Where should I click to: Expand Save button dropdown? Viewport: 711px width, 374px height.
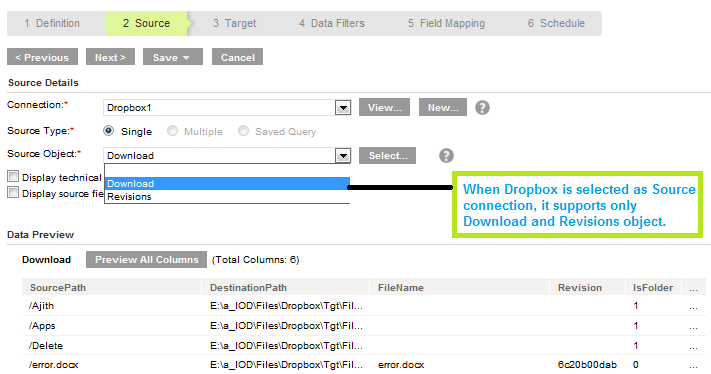186,58
